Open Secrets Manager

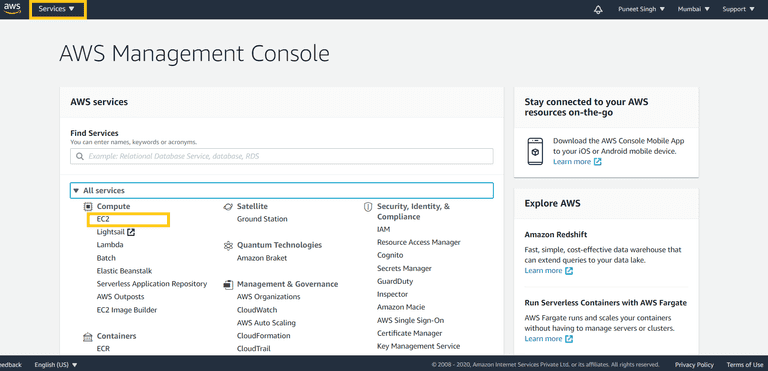[404, 269]
